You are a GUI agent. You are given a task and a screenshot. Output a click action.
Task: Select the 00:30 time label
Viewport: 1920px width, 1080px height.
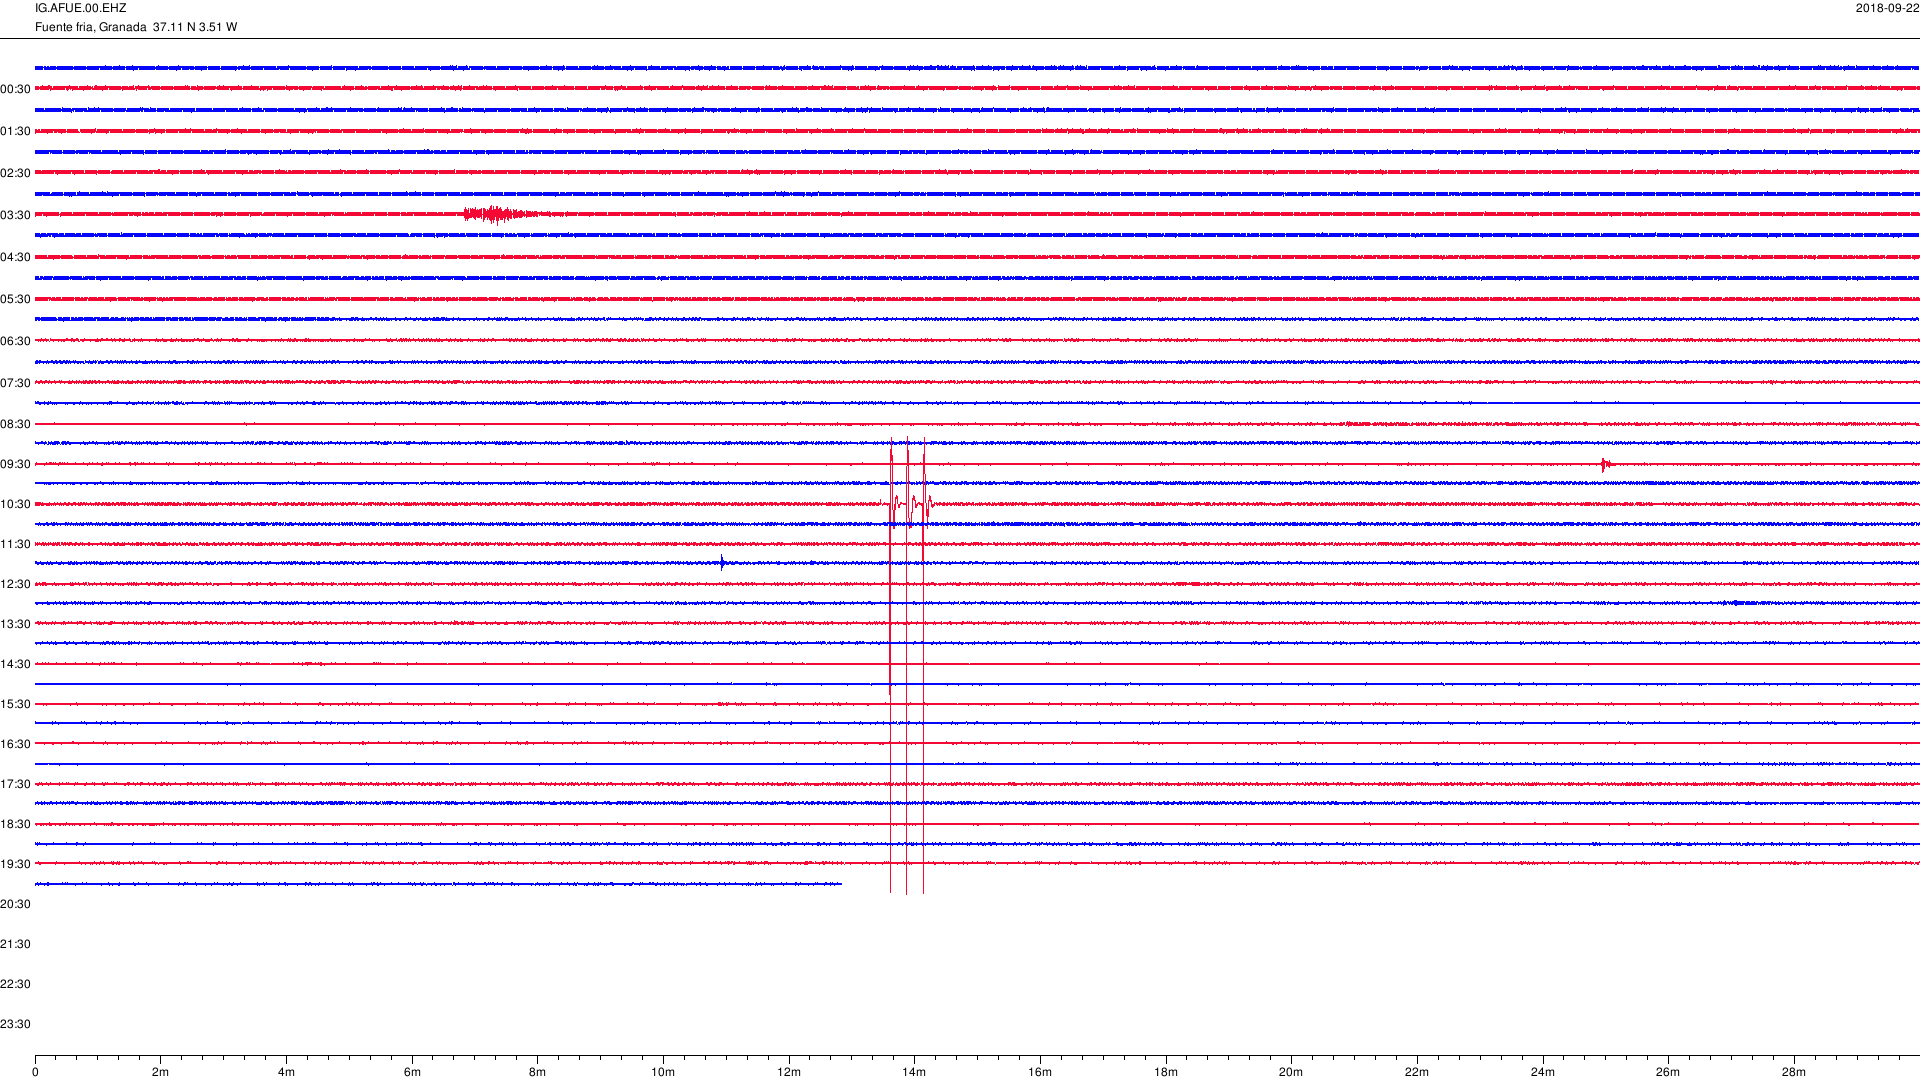(15, 89)
